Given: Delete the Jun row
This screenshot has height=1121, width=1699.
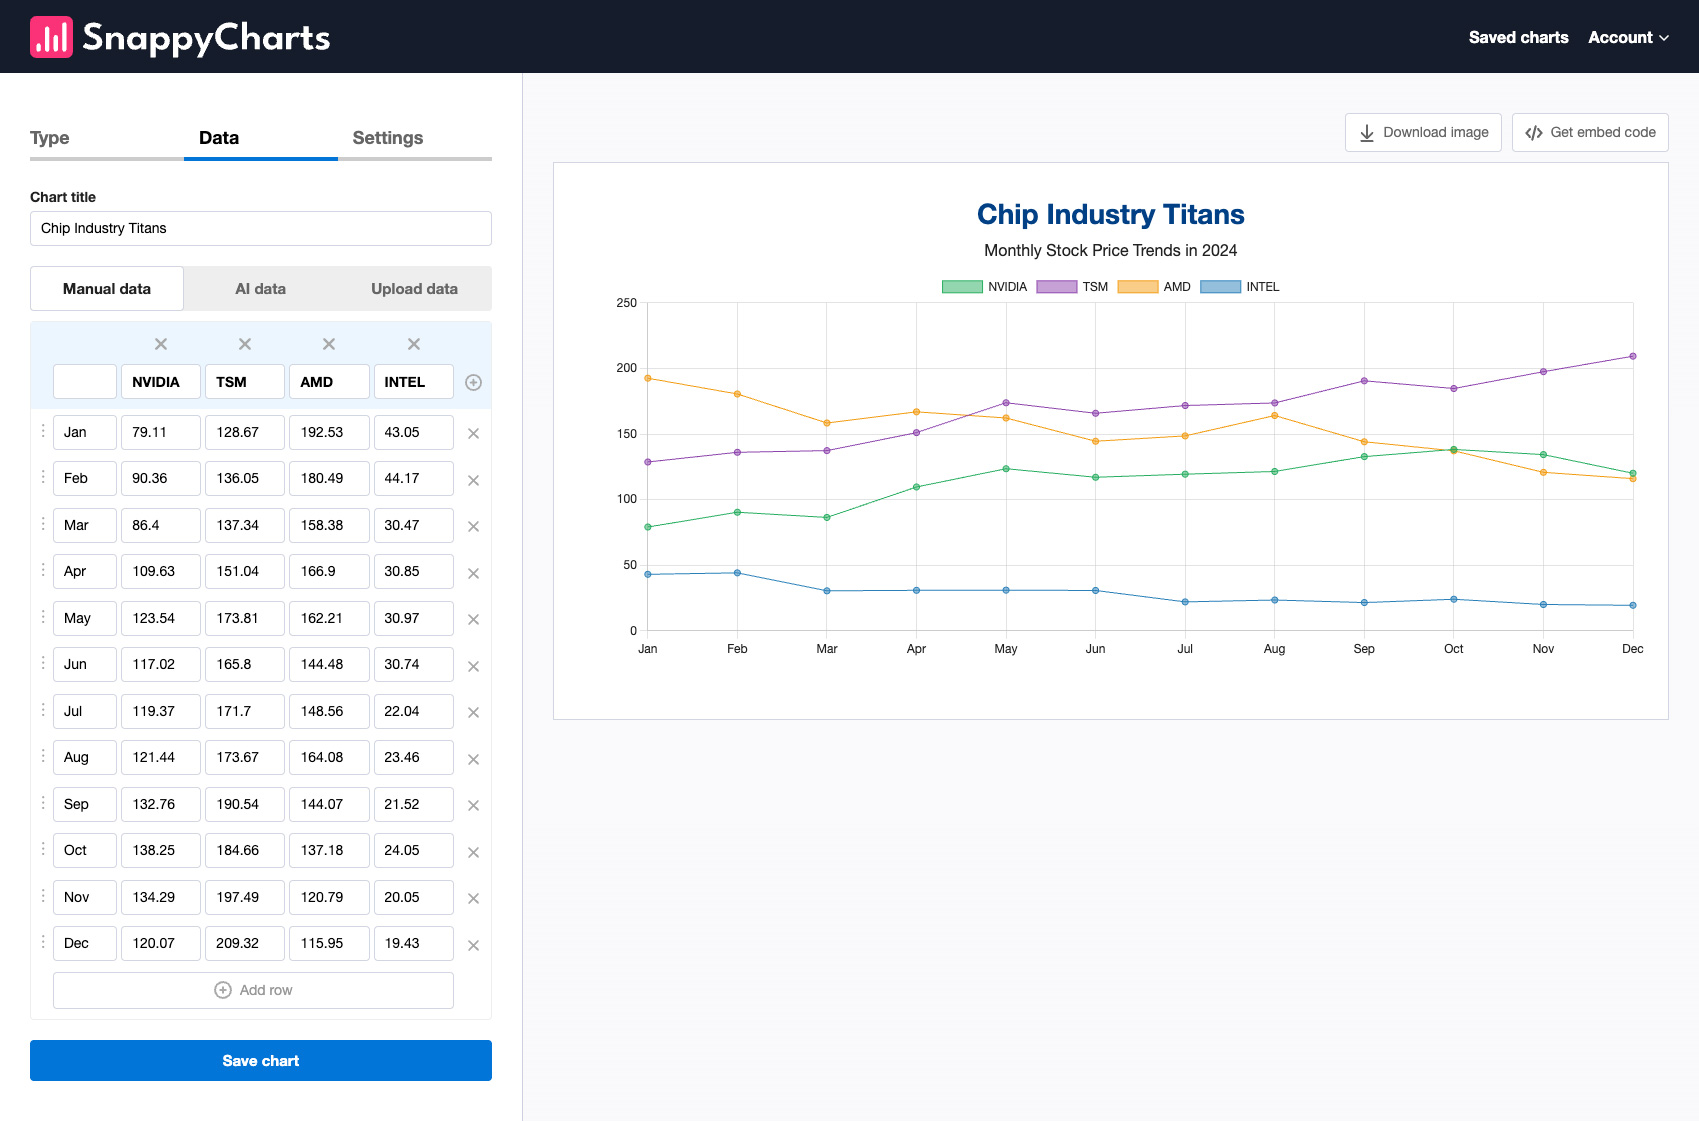Looking at the screenshot, I should pos(474,666).
